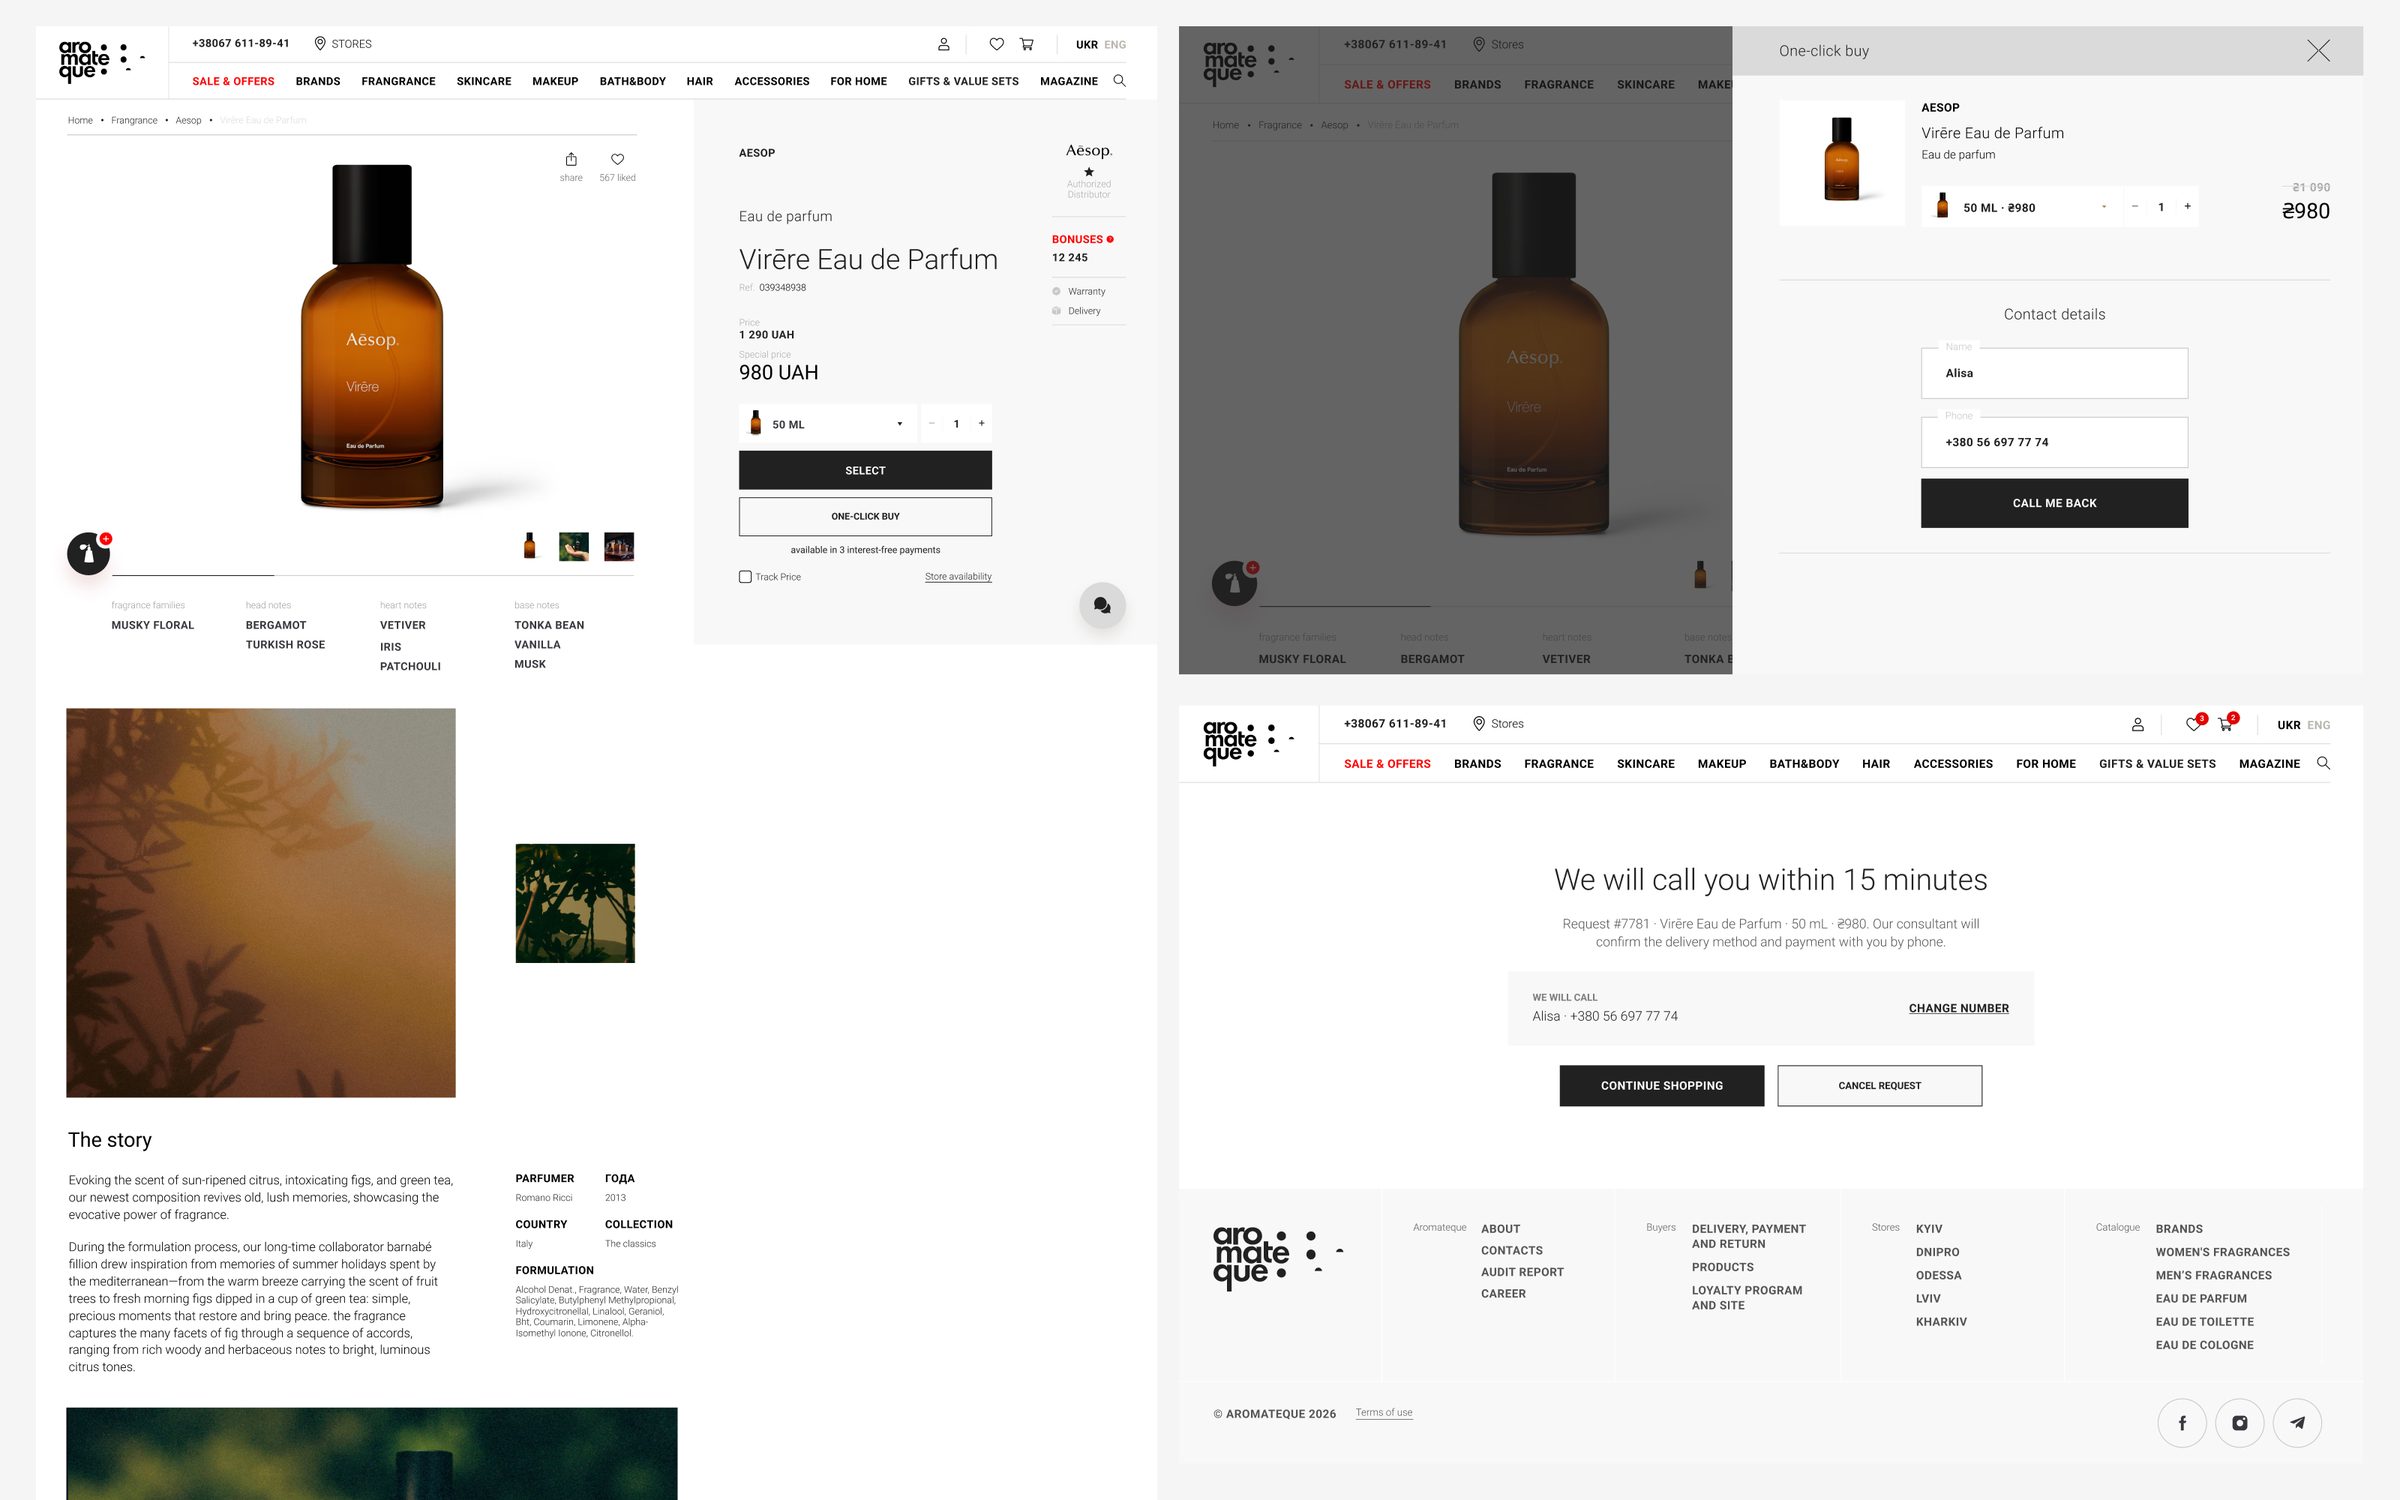Click the round spray-bottle icon with red plus

point(89,553)
